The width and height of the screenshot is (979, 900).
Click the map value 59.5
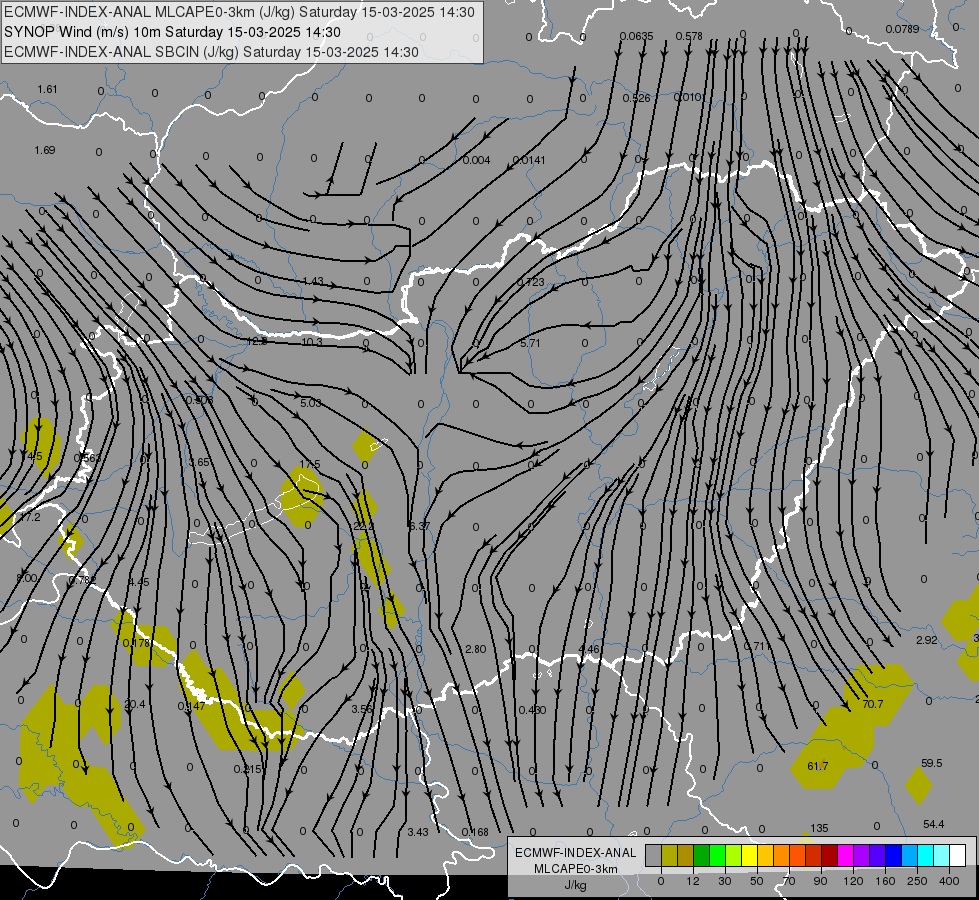tap(932, 763)
